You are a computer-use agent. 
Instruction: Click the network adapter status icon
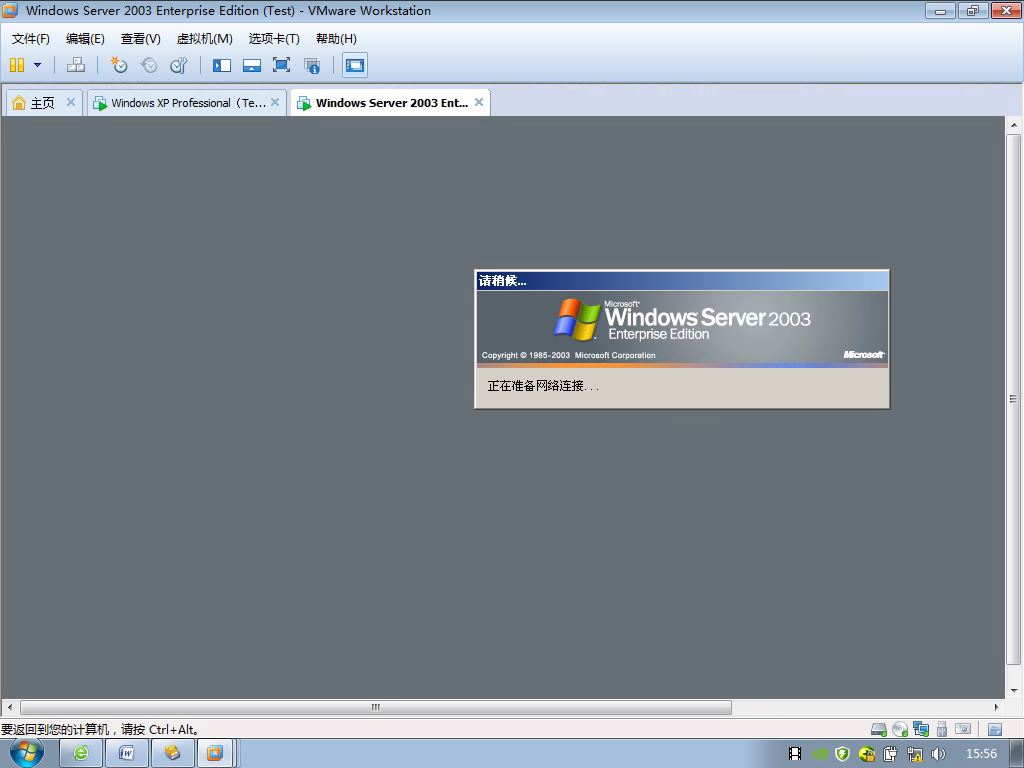click(921, 729)
